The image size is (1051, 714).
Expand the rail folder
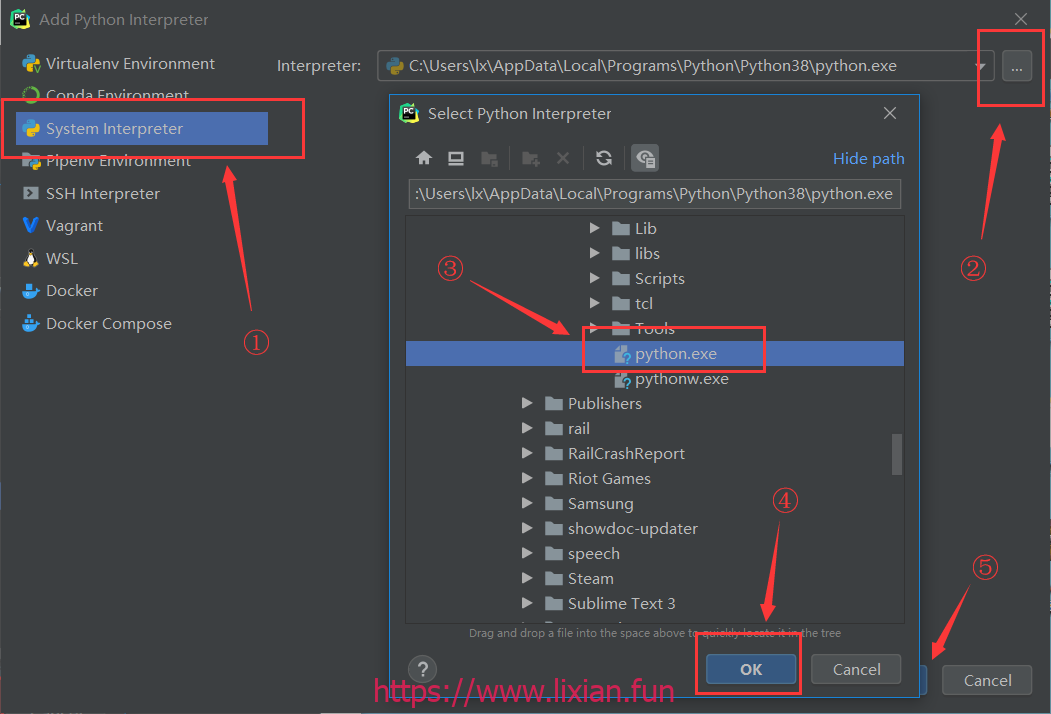[x=527, y=428]
